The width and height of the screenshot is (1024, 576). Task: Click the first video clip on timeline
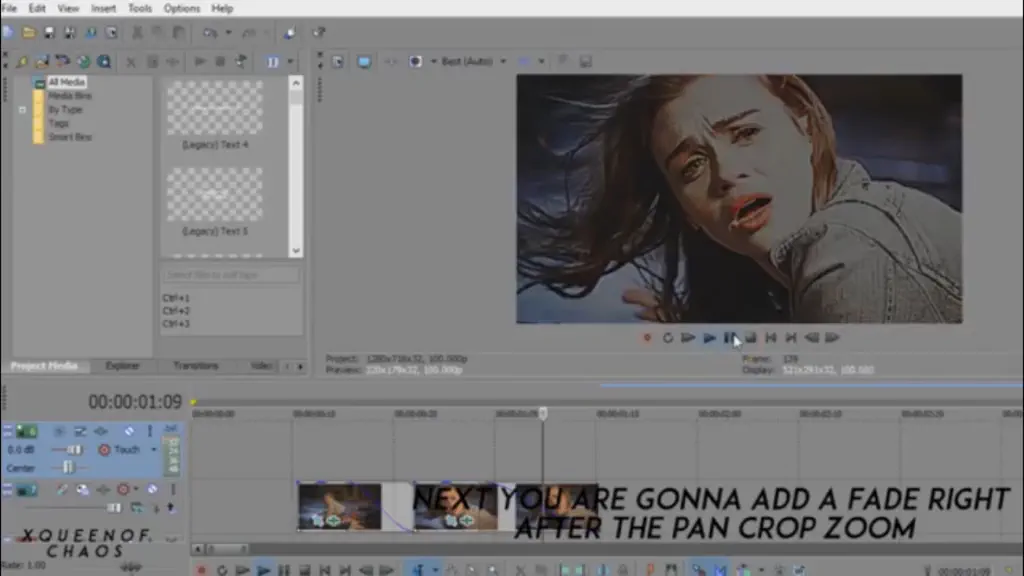[x=340, y=506]
